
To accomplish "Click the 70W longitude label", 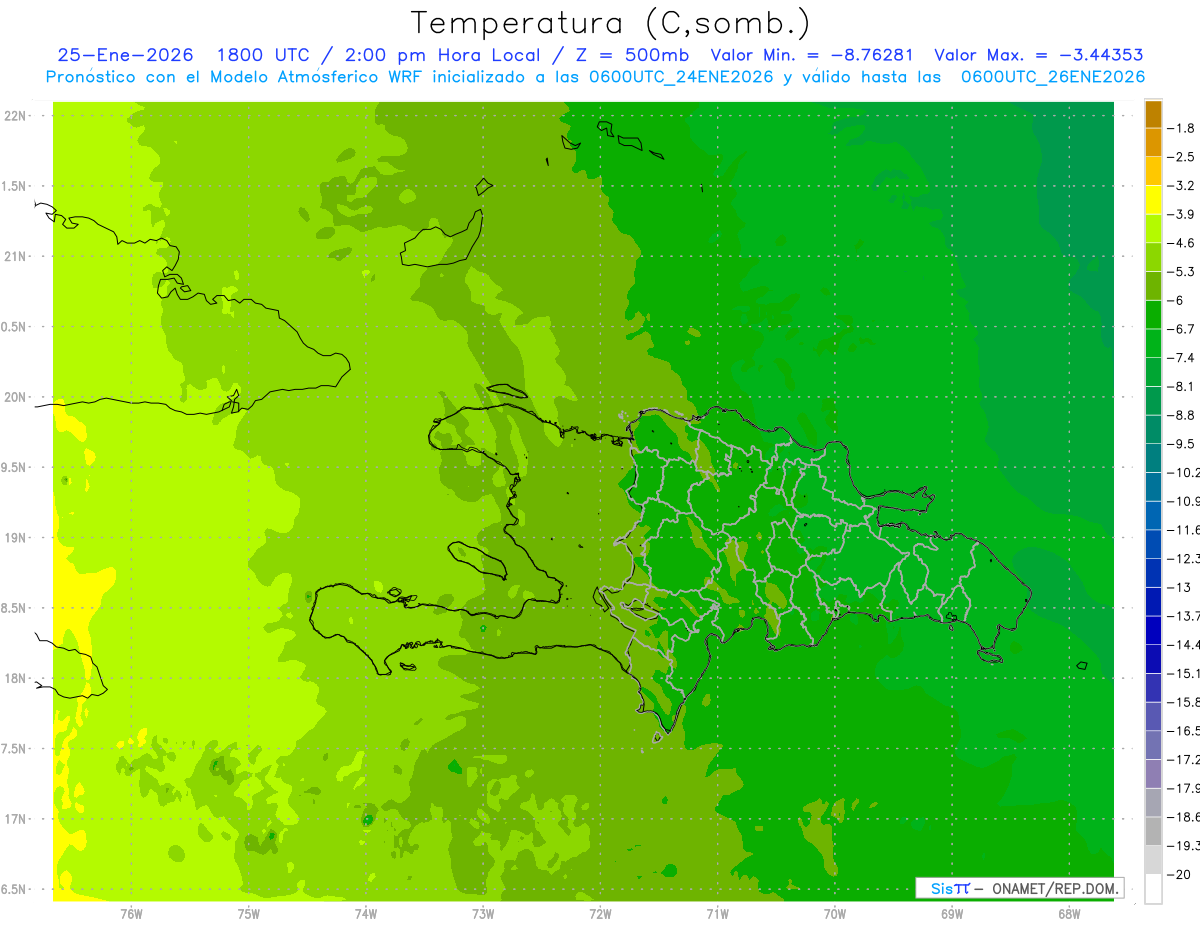I will pos(835,914).
